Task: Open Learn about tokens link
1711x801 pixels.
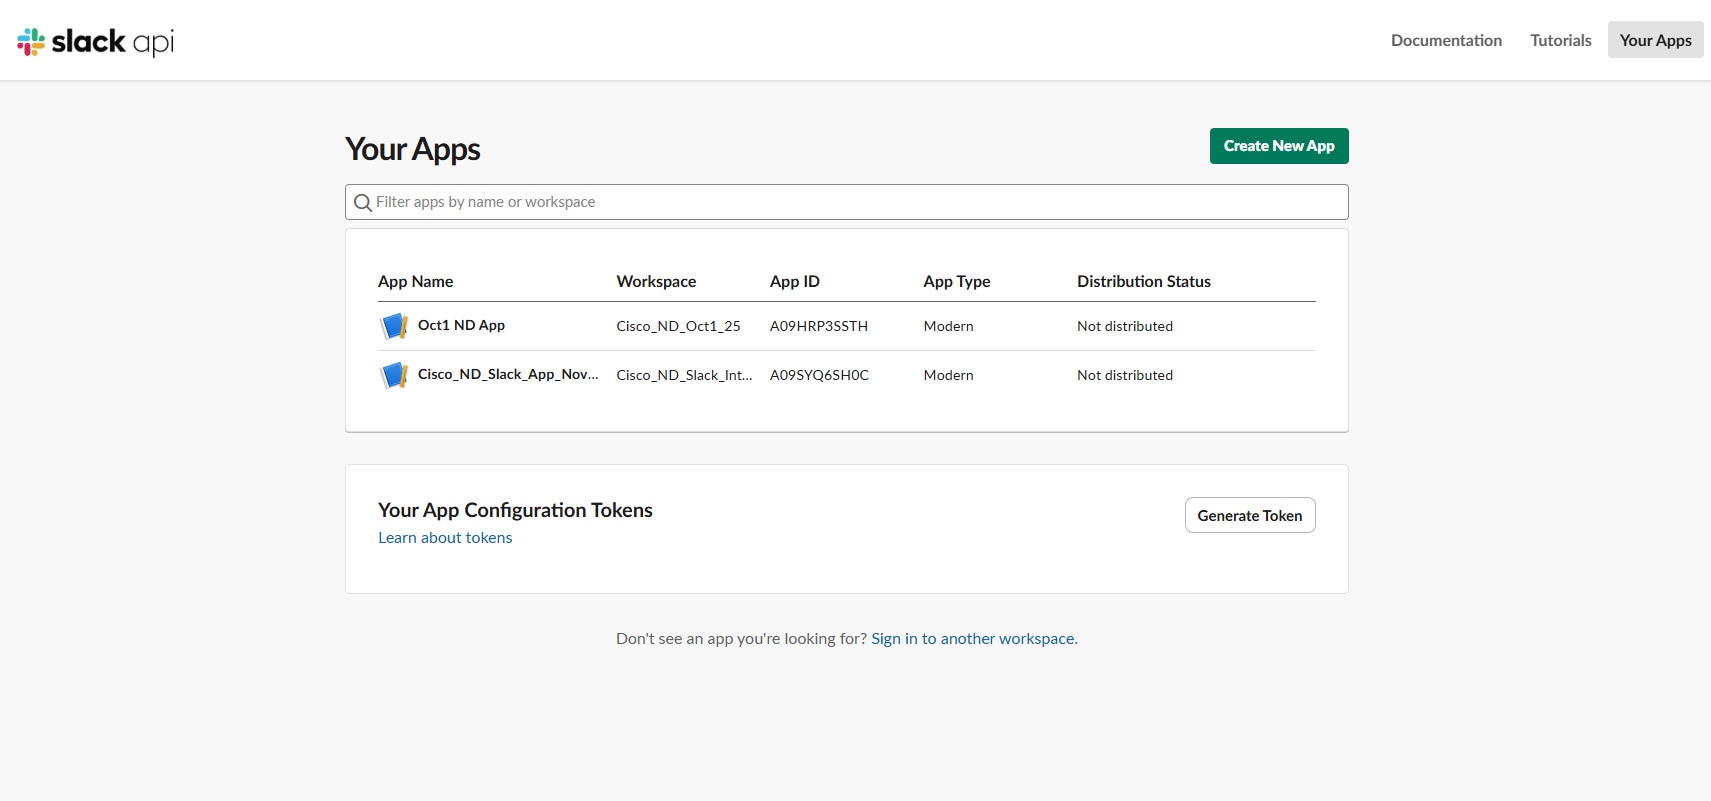Action: (x=445, y=538)
